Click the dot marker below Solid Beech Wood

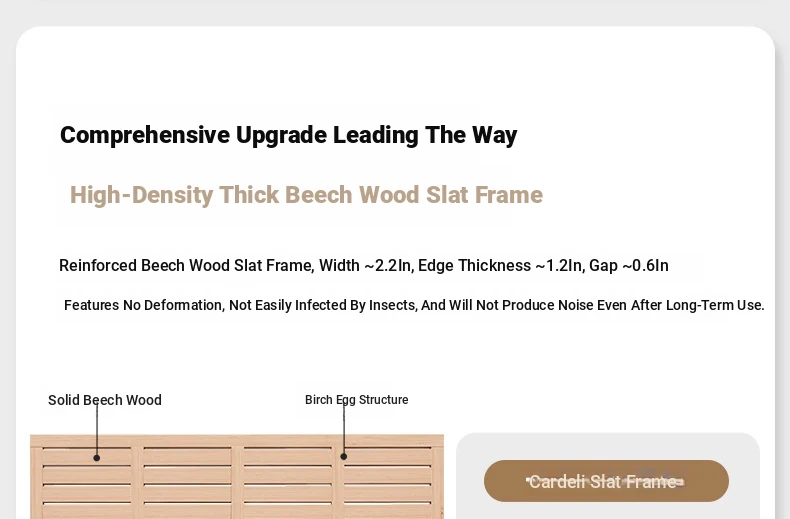[x=97, y=458]
